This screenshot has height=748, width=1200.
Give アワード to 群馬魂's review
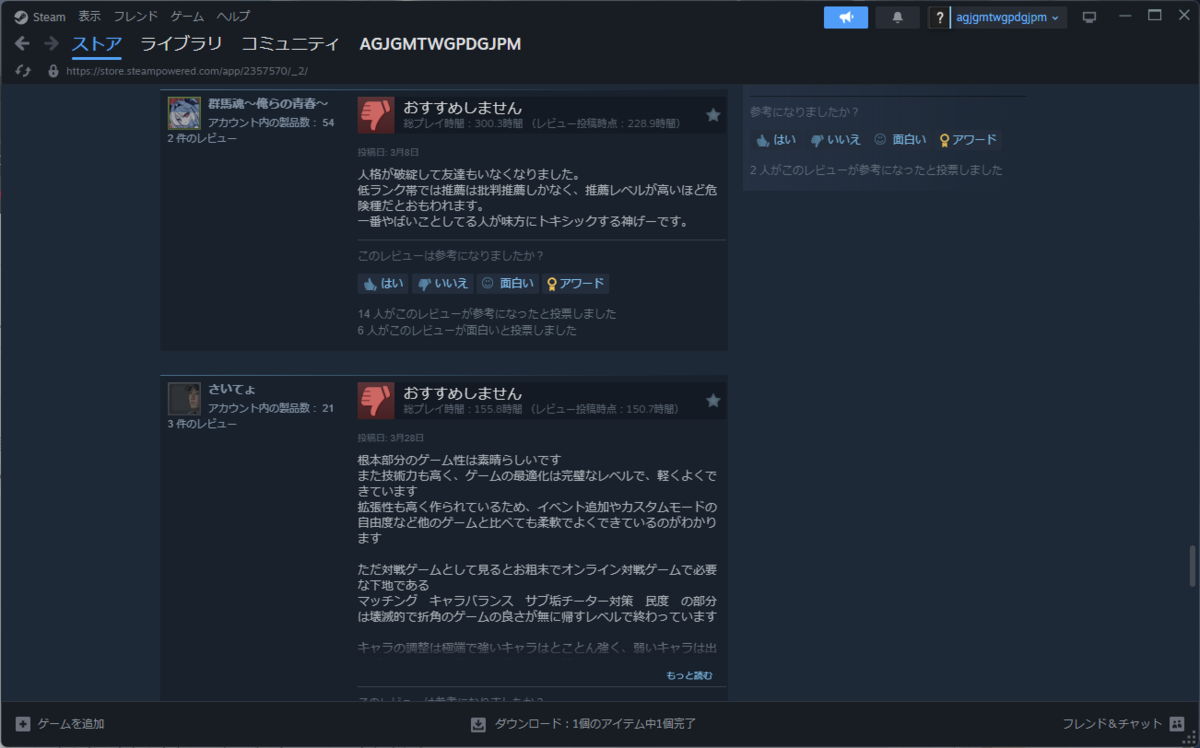click(575, 283)
